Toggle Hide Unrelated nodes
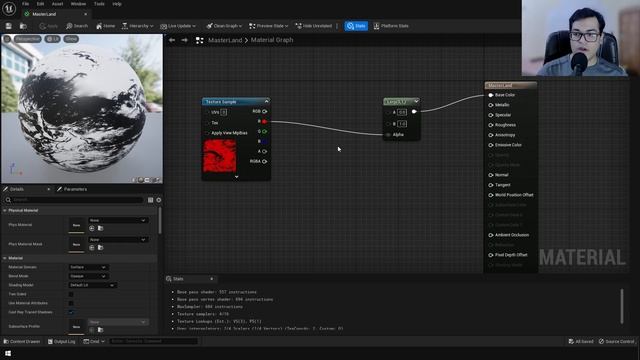Screen dimensions: 640x360 [313, 26]
